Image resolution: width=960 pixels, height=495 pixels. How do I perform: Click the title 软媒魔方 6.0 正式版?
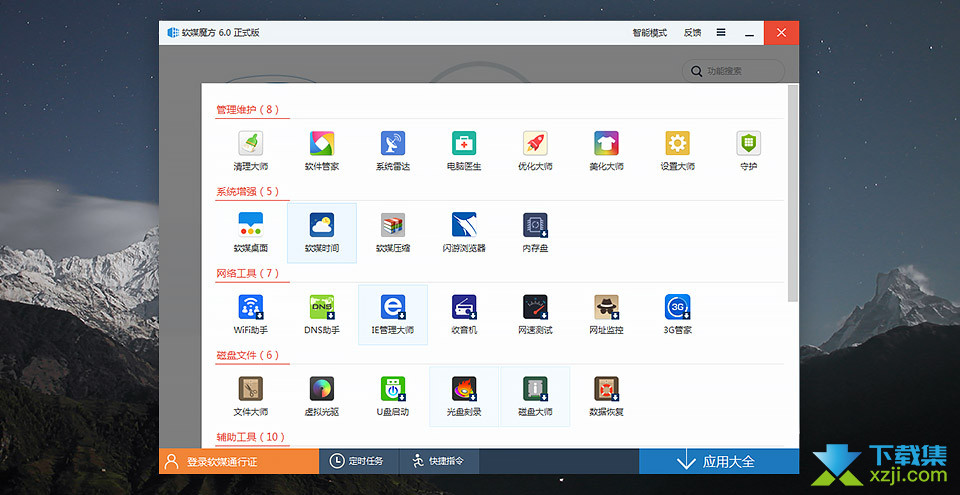pos(221,33)
